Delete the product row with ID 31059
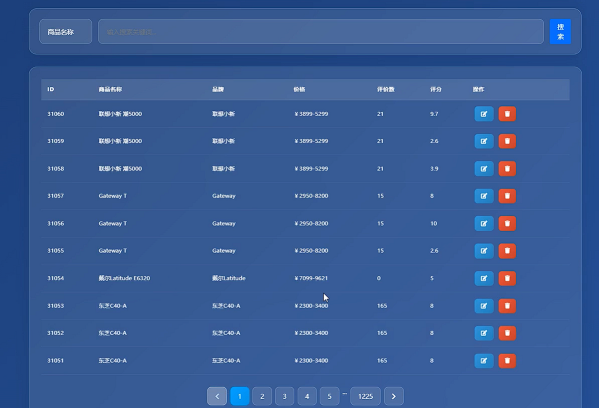599x408 pixels. tap(507, 141)
